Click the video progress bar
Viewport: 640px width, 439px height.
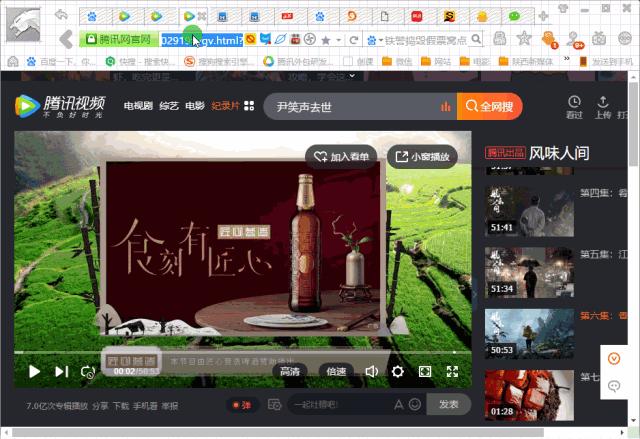(242, 352)
